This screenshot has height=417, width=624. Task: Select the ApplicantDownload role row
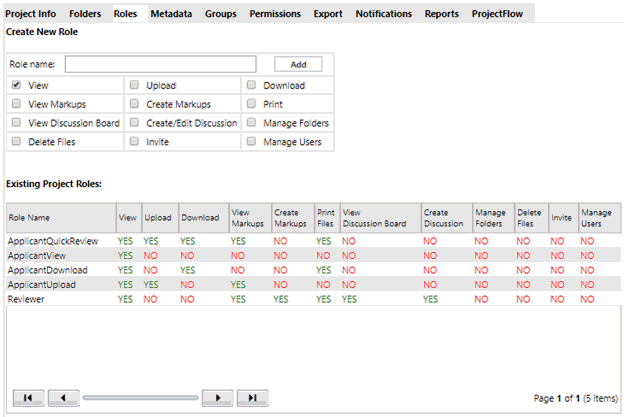click(x=314, y=270)
